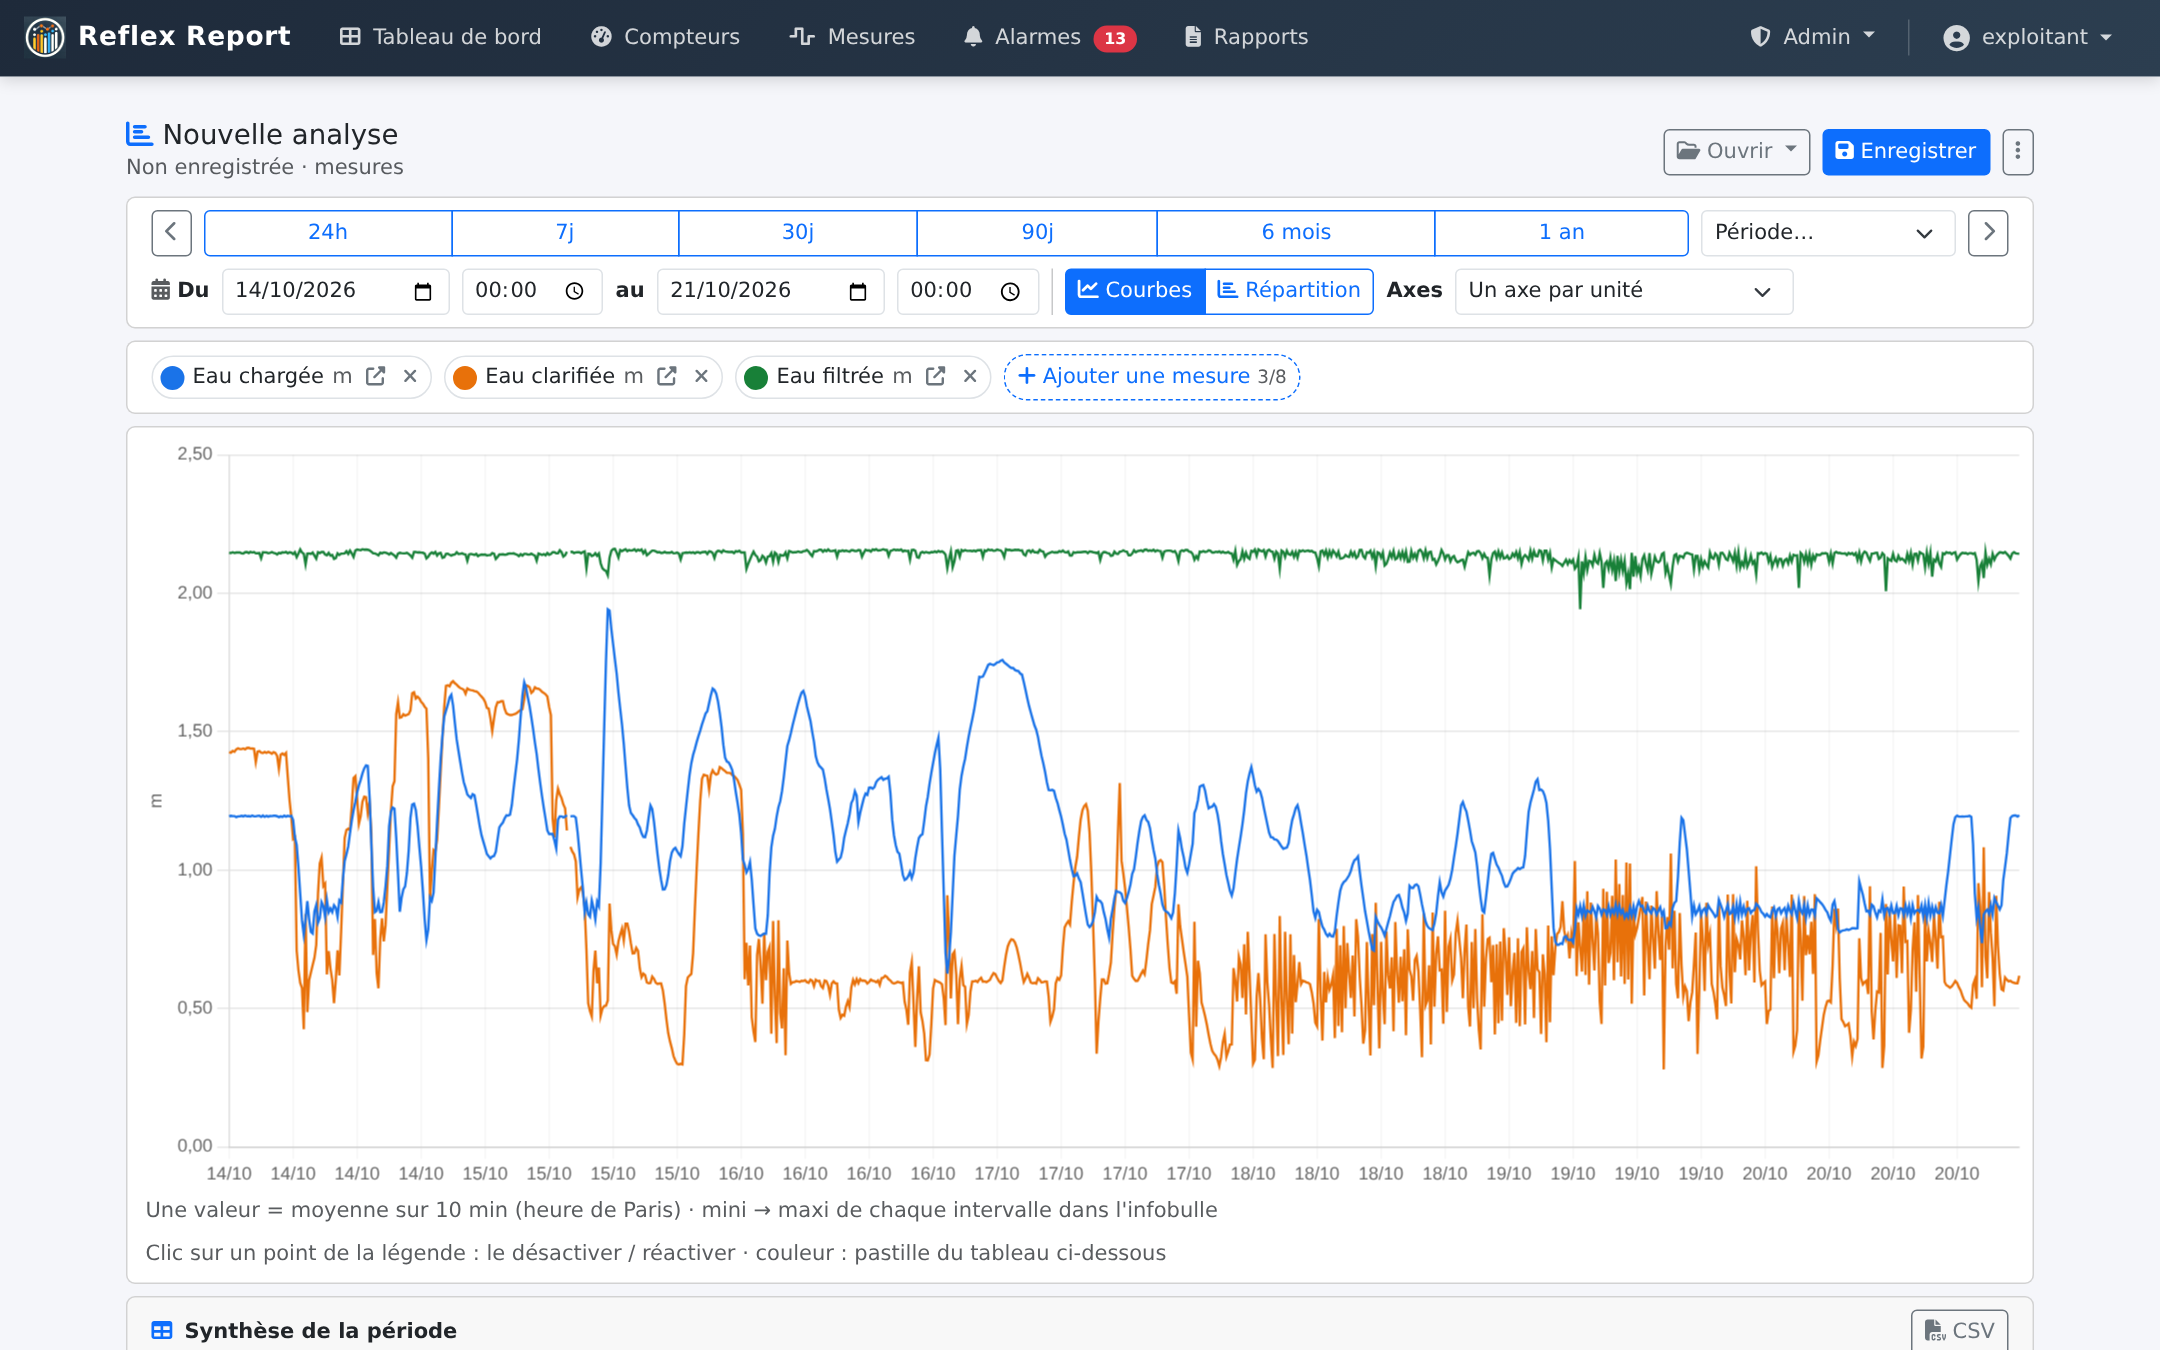Click the start date field 14/10/2026
The height and width of the screenshot is (1350, 2160).
[335, 291]
